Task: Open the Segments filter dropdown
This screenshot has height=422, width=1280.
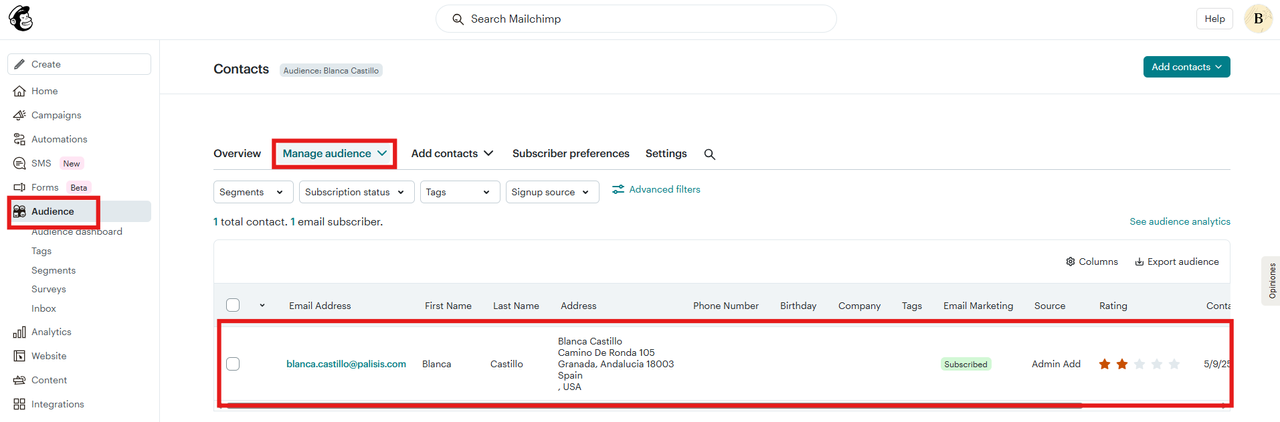Action: [x=254, y=192]
